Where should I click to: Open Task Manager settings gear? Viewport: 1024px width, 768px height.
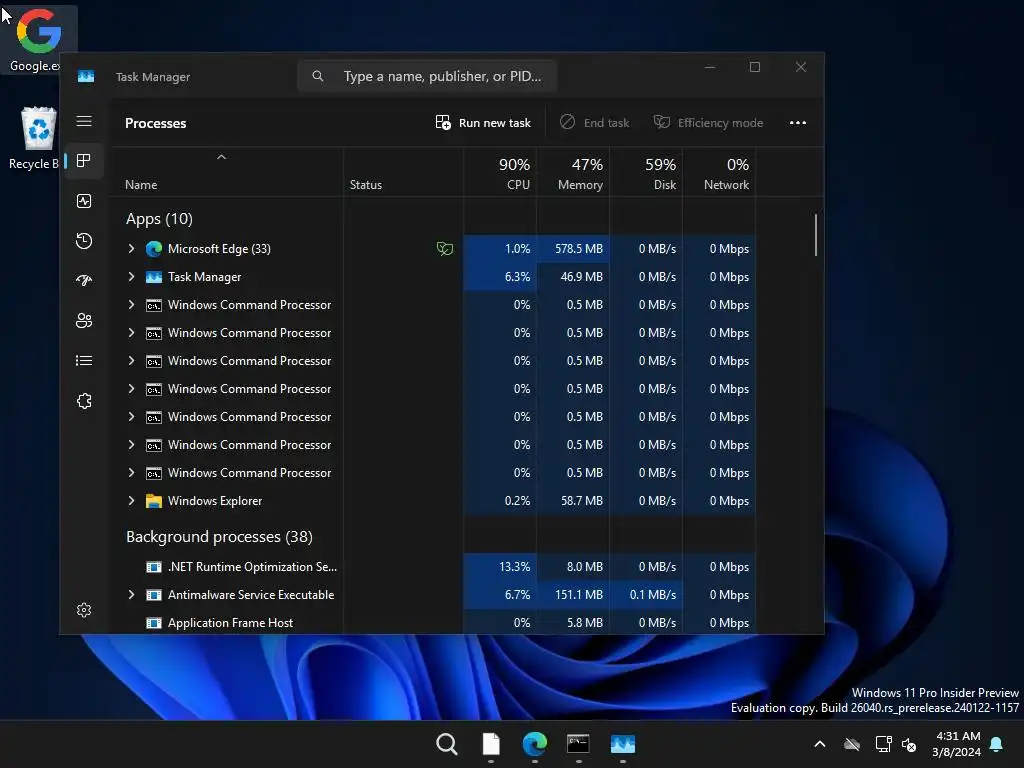click(x=84, y=610)
